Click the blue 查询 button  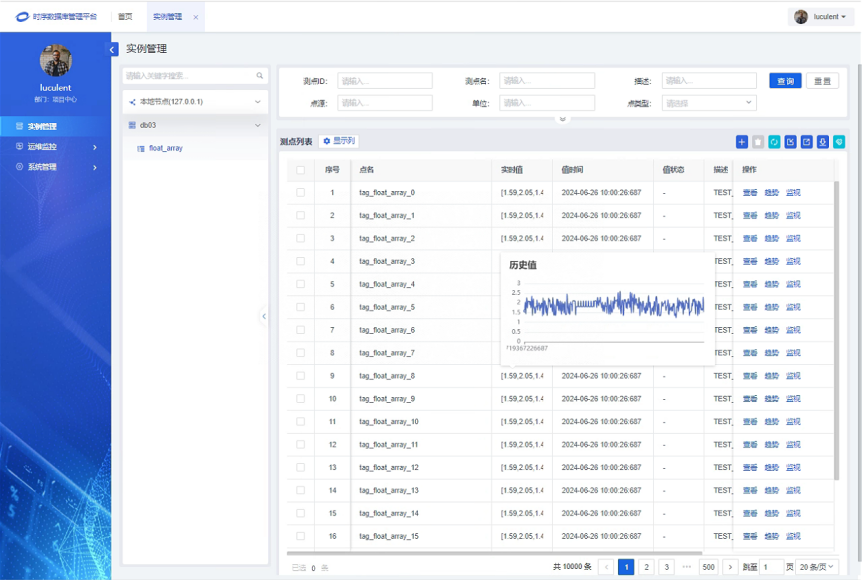(x=785, y=81)
